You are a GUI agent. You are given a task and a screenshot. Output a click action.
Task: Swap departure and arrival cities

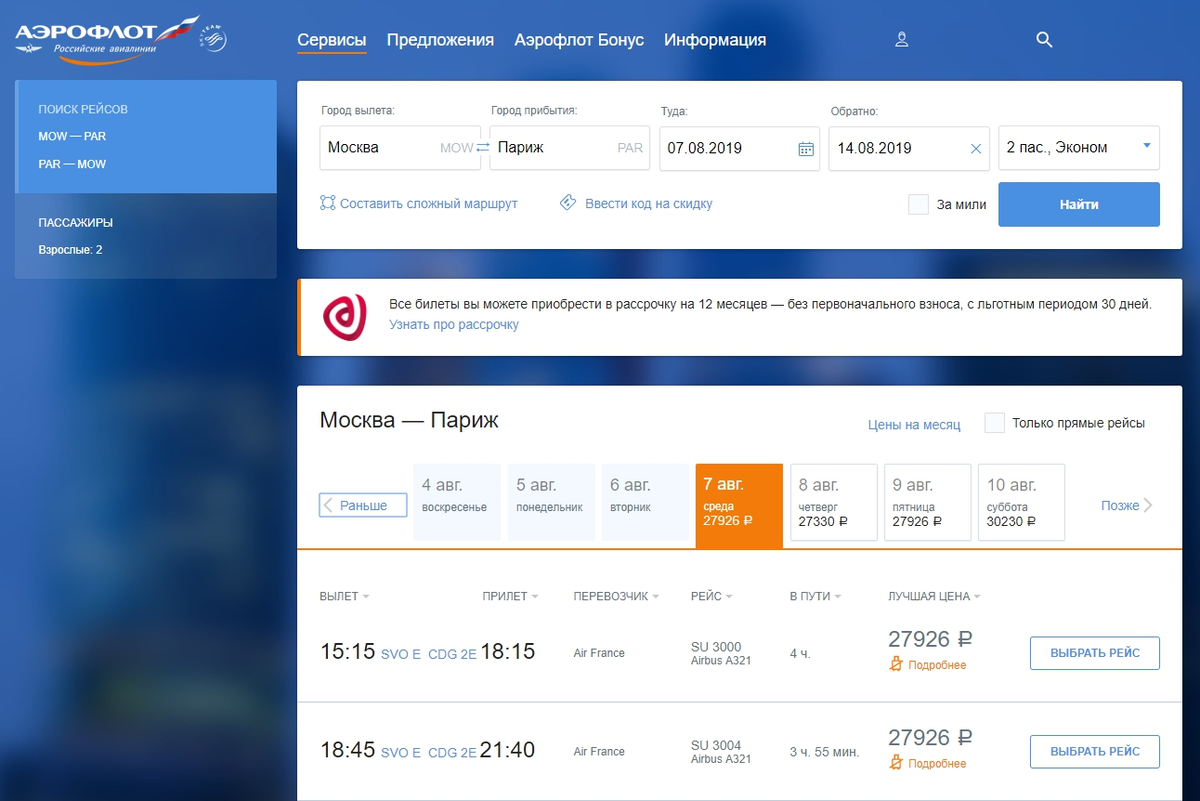483,147
